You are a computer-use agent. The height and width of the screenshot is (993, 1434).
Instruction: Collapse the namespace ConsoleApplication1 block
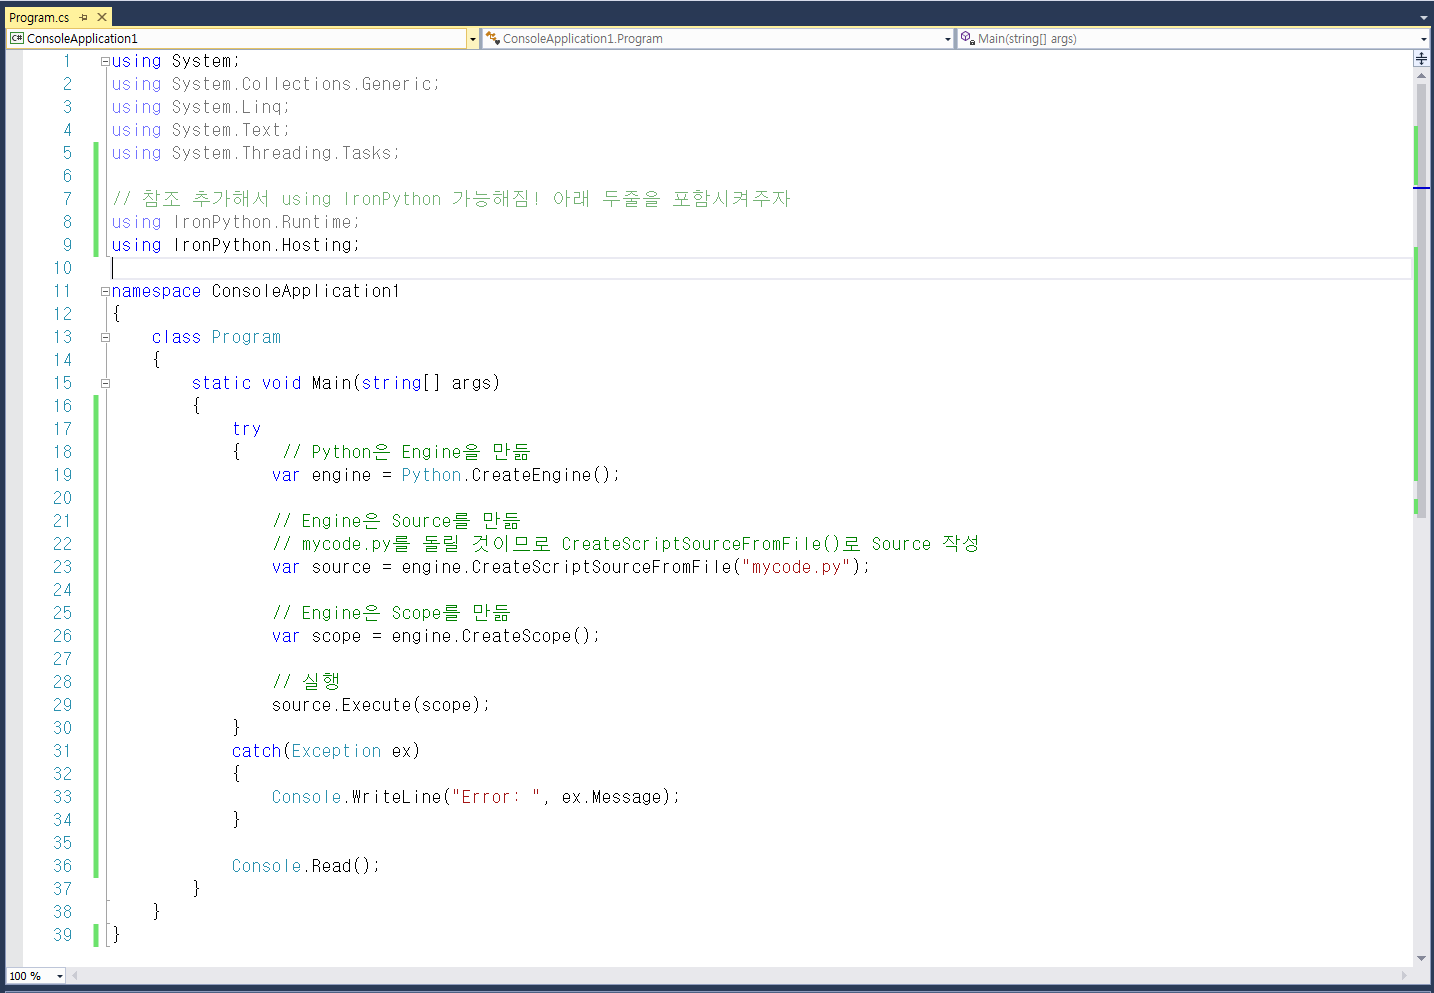(x=105, y=291)
